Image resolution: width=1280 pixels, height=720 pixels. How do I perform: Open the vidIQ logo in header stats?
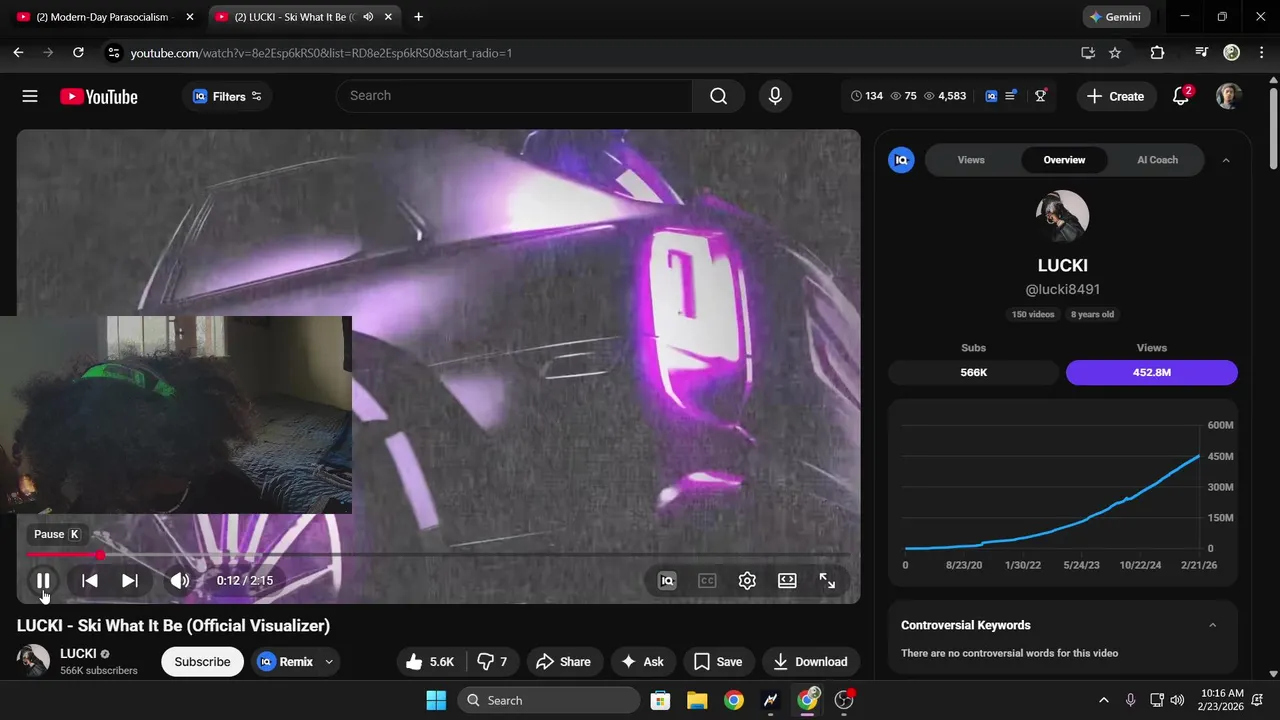pyautogui.click(x=991, y=96)
